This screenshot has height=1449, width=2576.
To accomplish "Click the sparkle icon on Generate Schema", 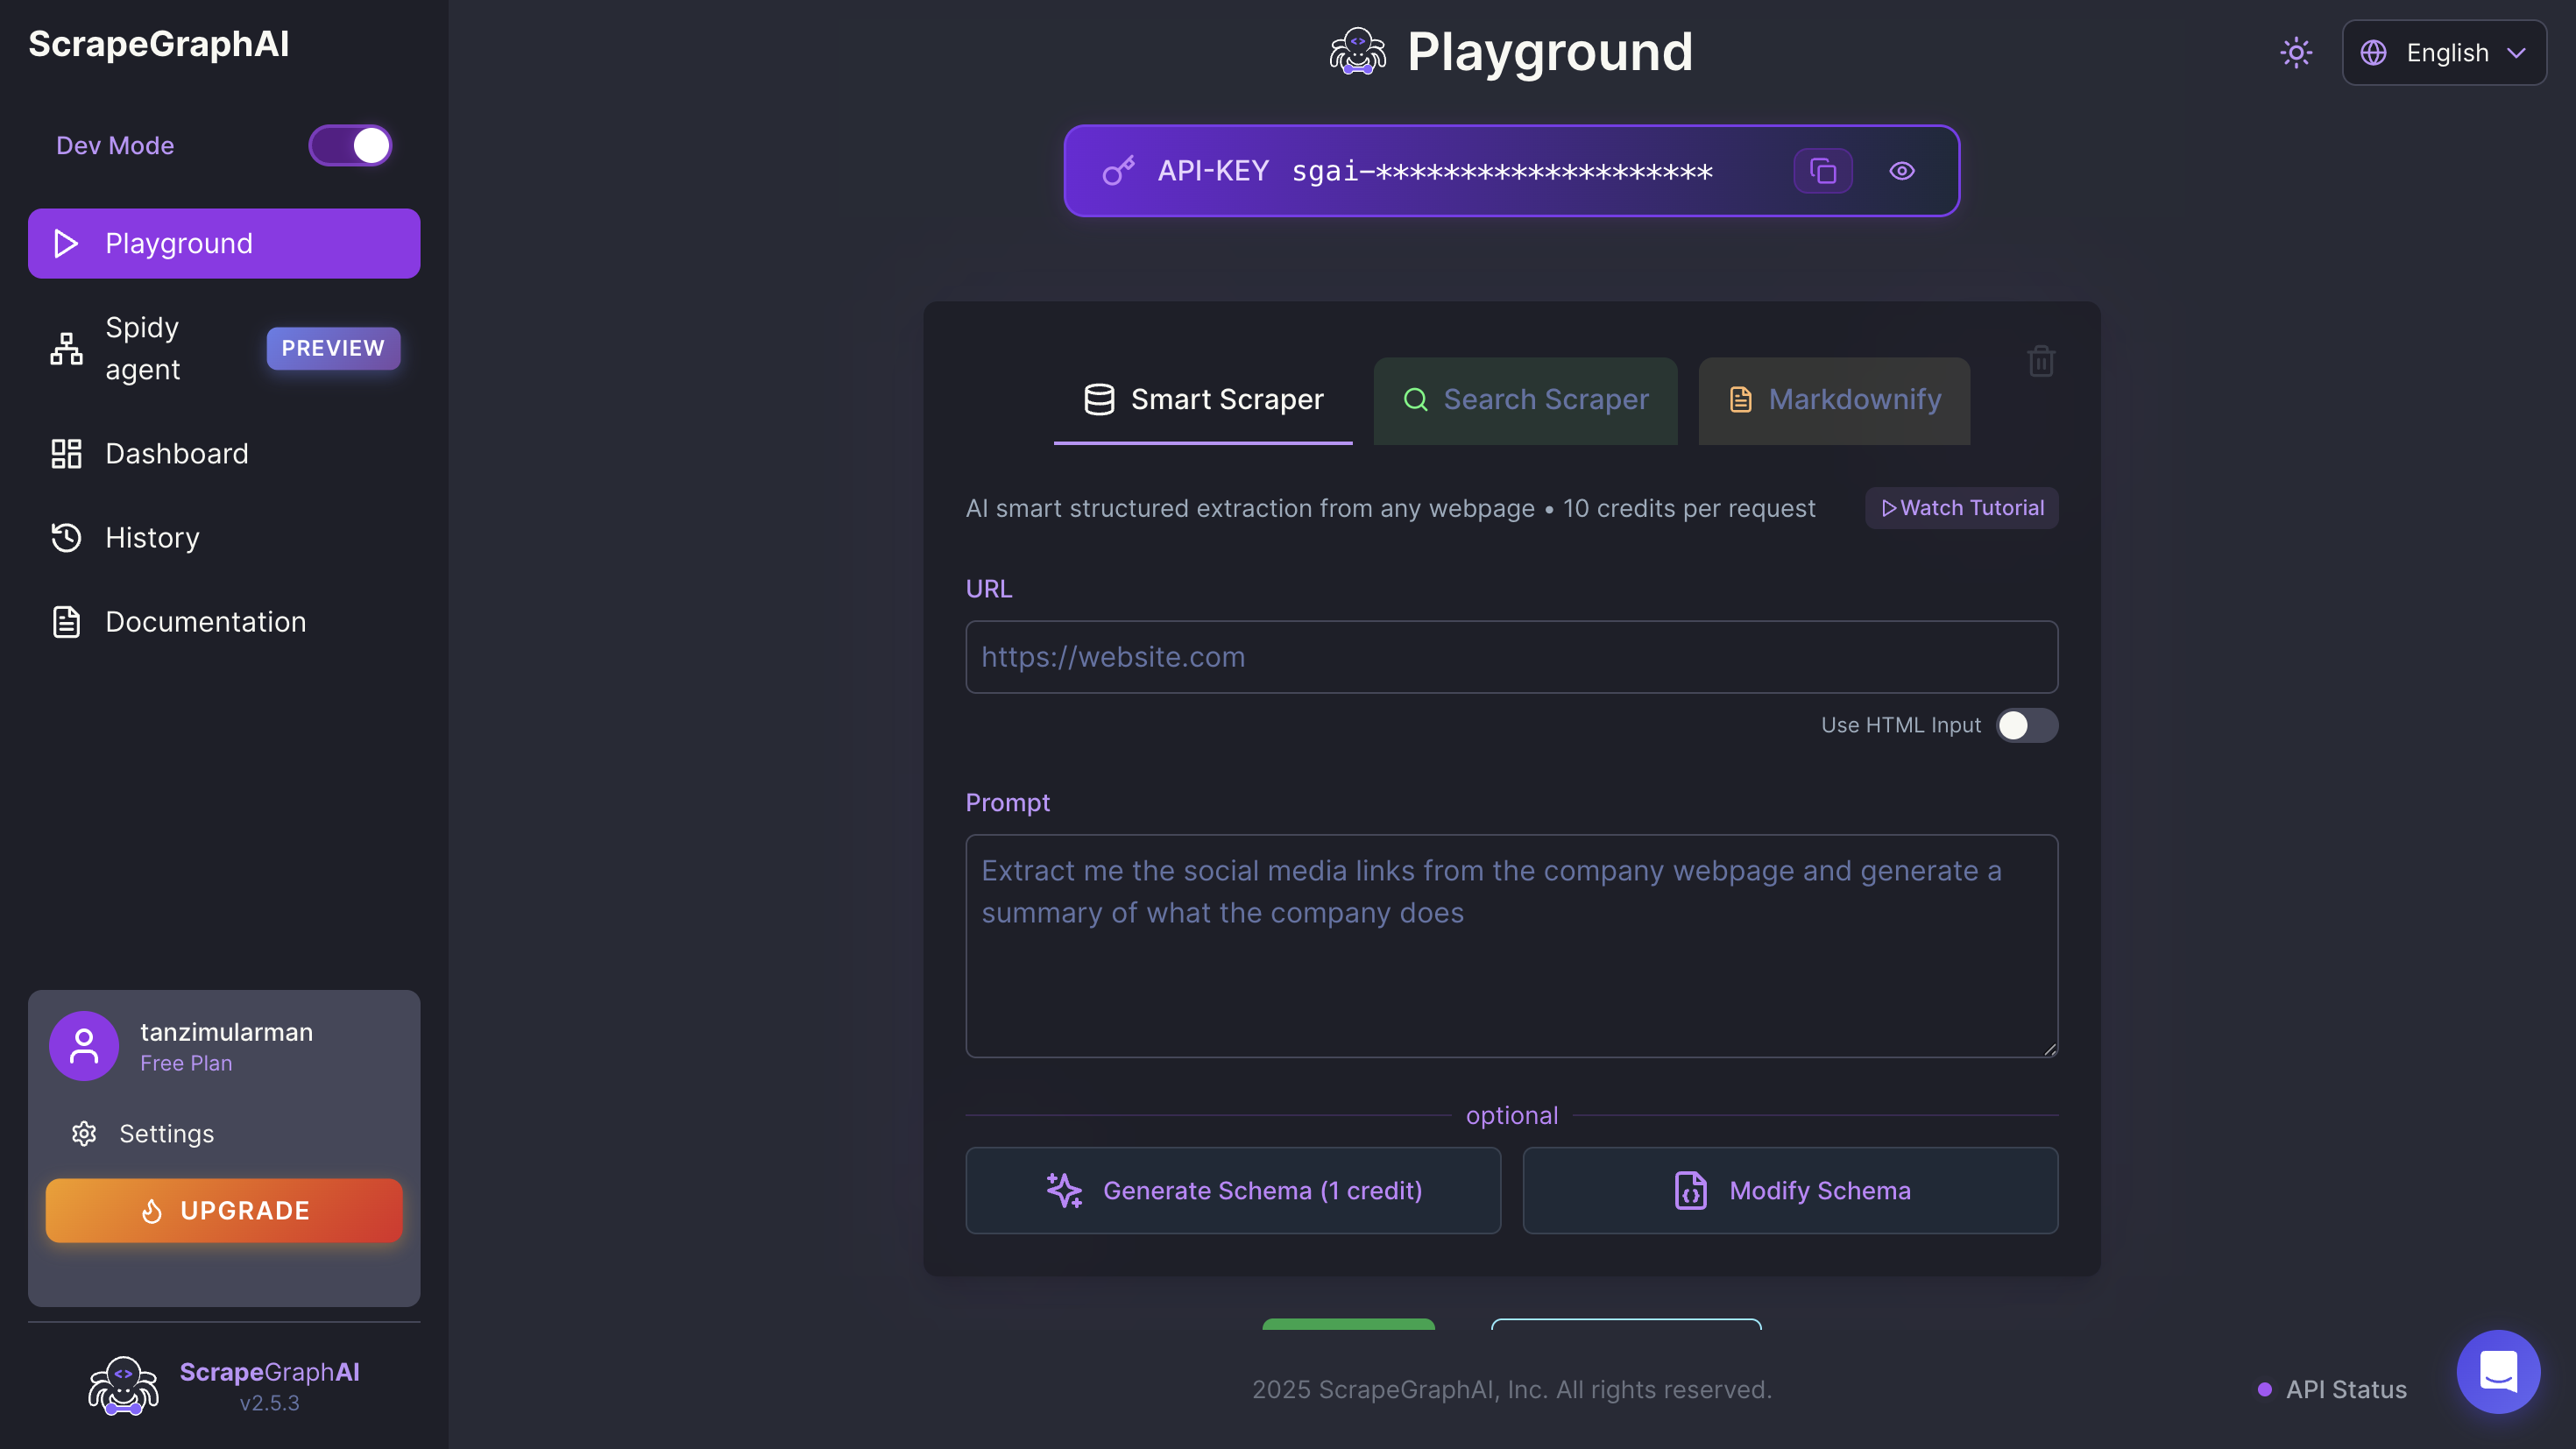I will (x=1064, y=1190).
